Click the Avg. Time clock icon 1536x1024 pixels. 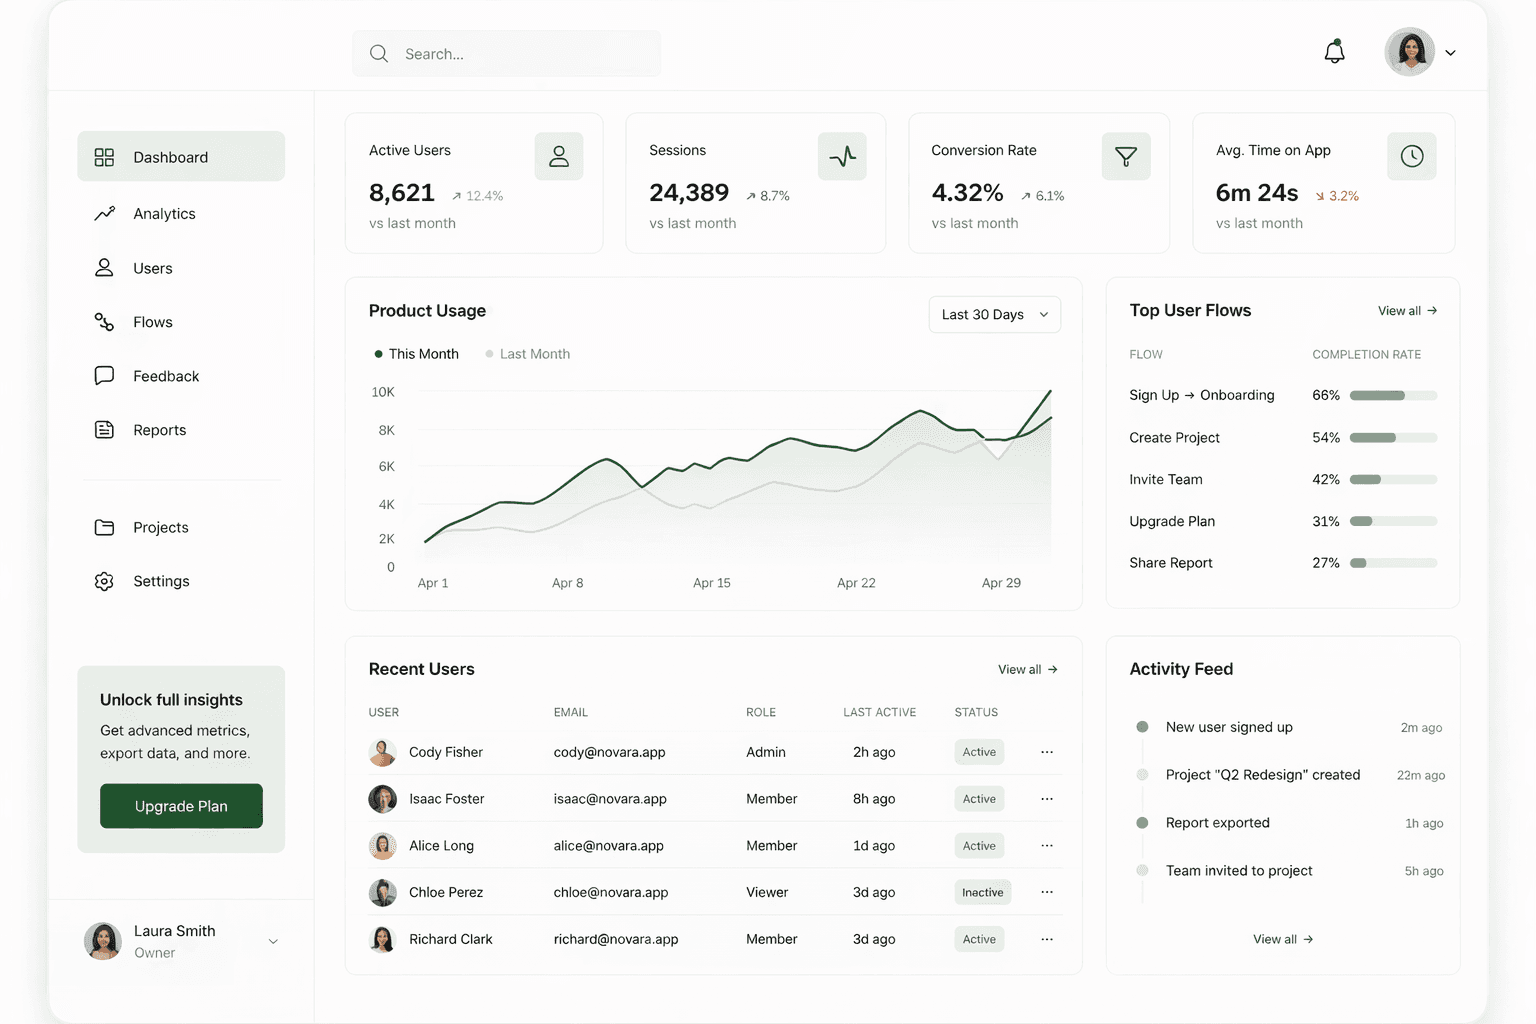point(1412,156)
